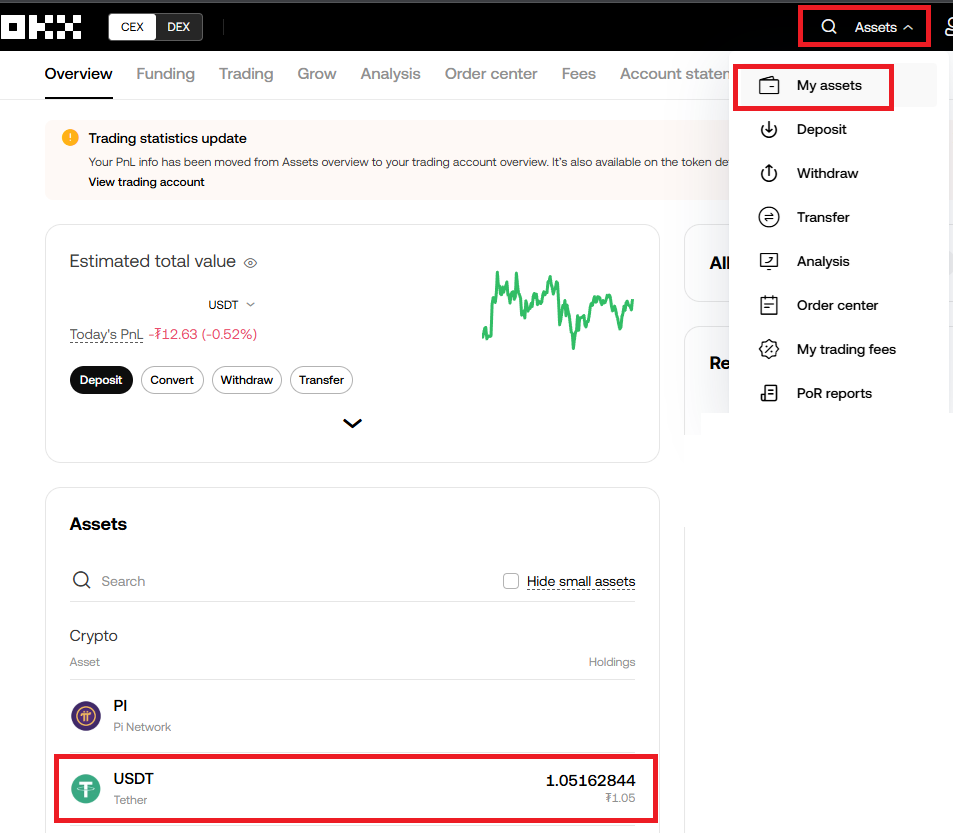This screenshot has width=953, height=833.
Task: Click the PI coin logo
Action: pyautogui.click(x=86, y=716)
